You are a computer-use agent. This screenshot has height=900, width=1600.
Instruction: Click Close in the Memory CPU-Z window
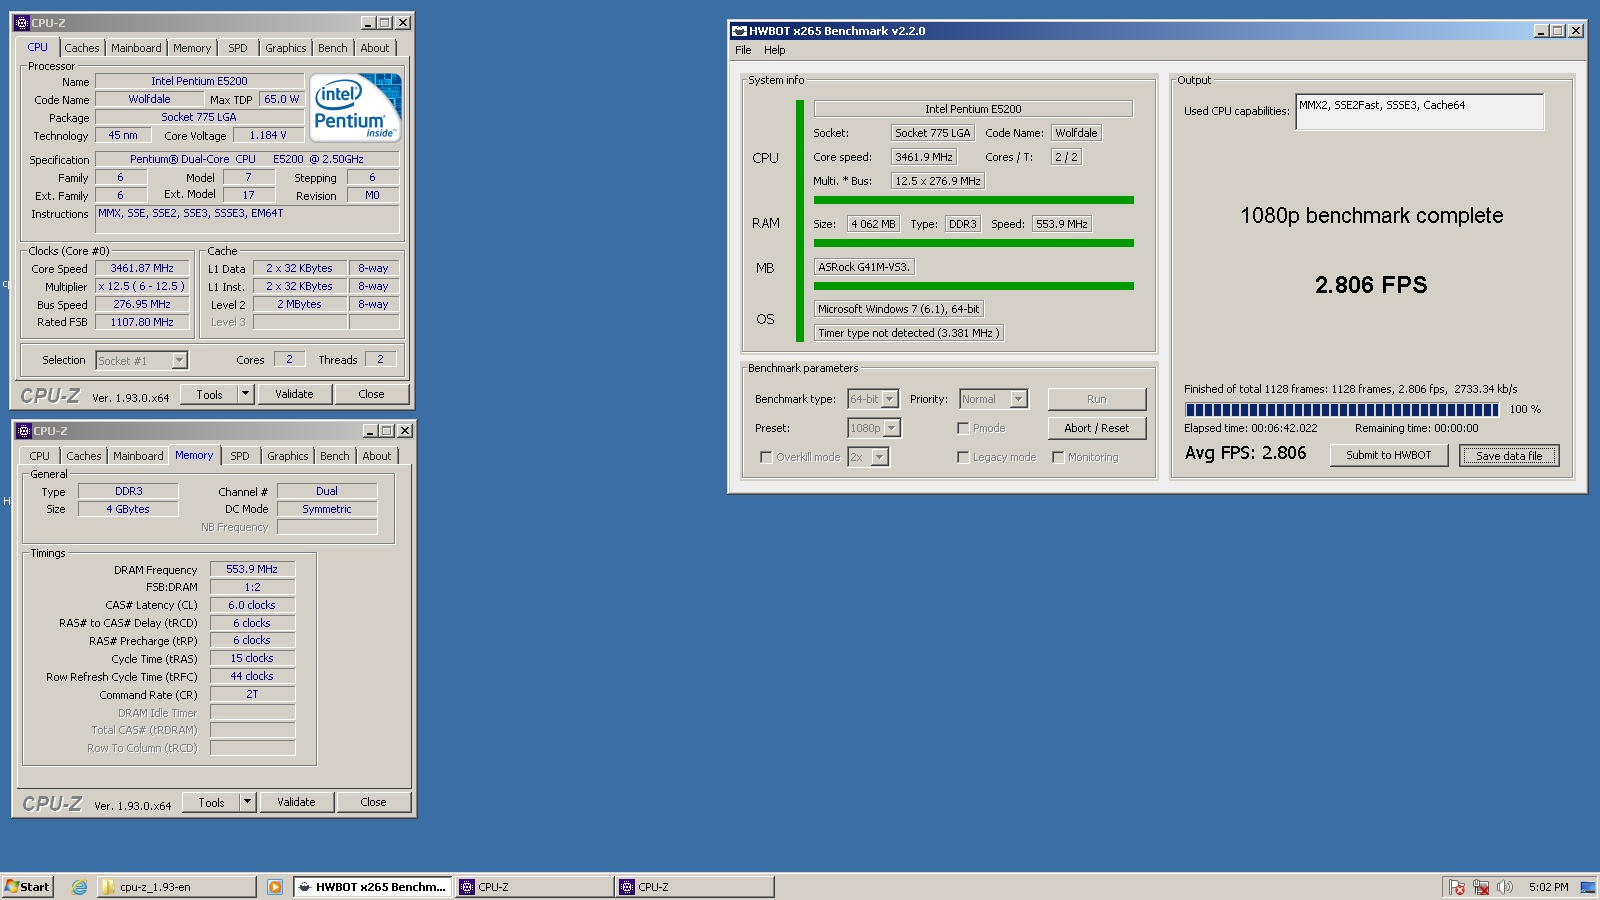point(373,802)
